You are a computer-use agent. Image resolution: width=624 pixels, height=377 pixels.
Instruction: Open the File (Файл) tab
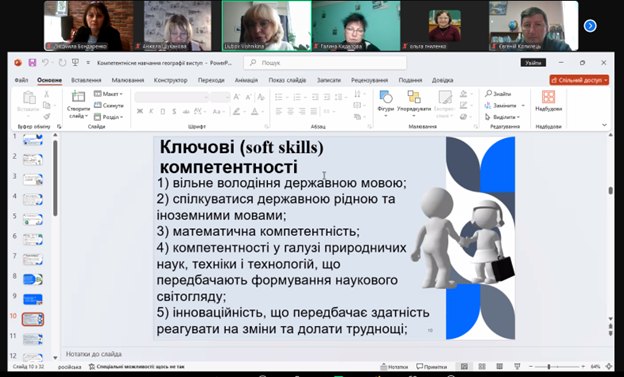[21, 80]
